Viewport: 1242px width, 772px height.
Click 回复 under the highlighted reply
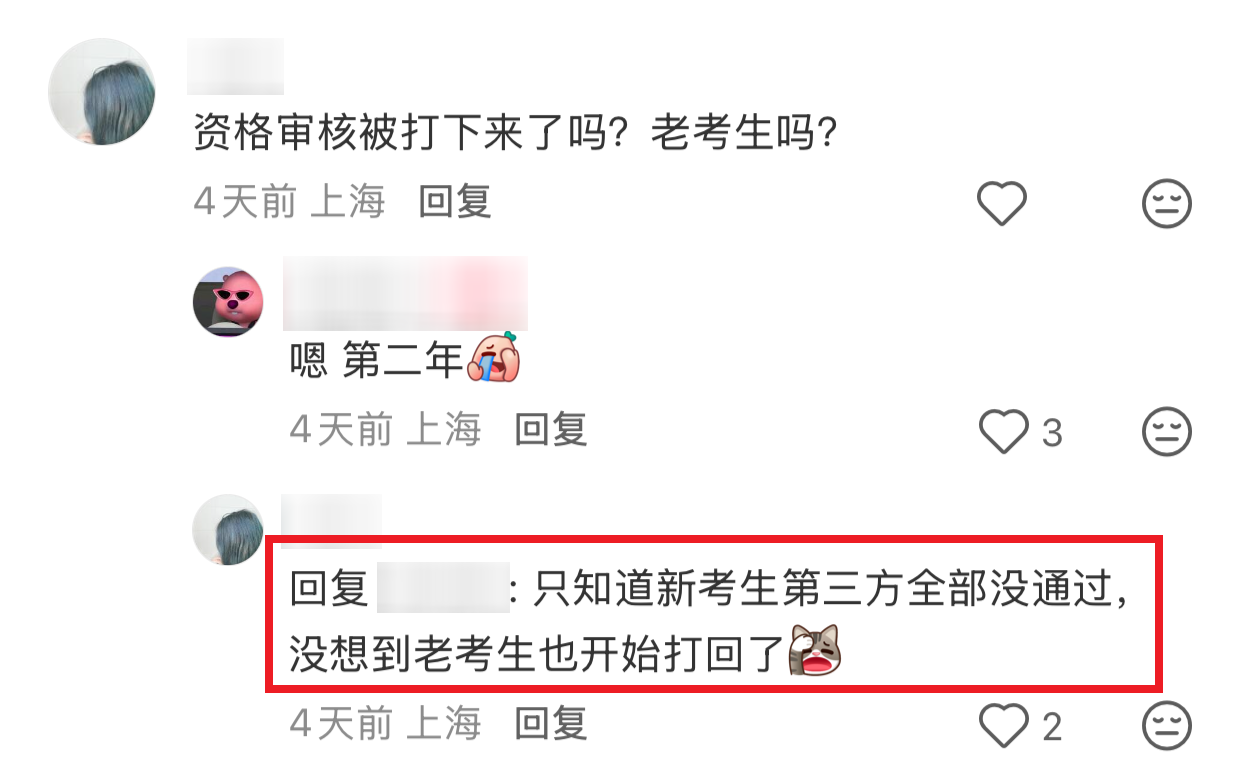click(x=551, y=722)
